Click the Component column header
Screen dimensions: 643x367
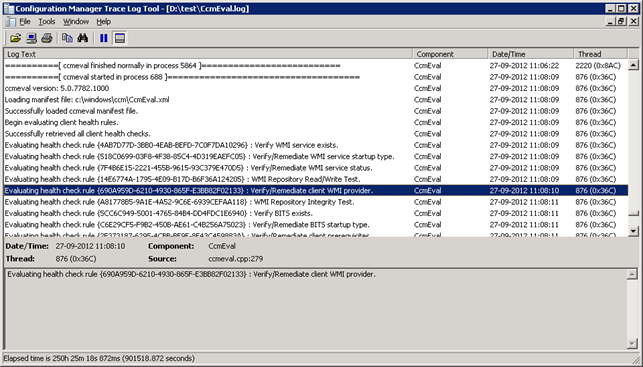(450, 54)
